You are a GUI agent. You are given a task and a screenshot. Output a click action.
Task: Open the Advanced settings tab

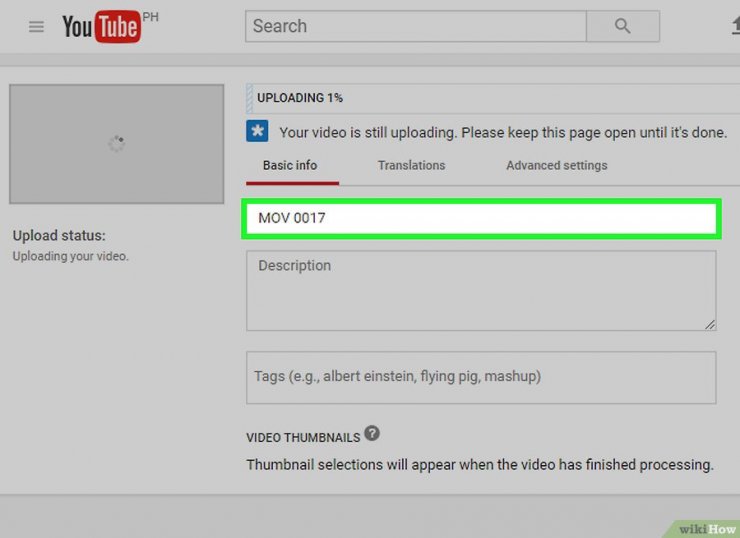click(x=556, y=165)
